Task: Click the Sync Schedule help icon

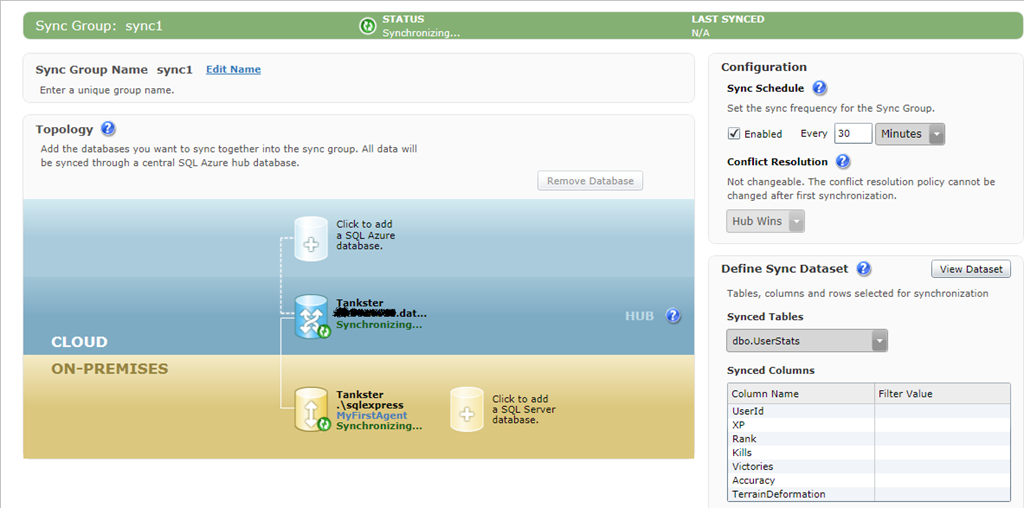Action: (819, 89)
